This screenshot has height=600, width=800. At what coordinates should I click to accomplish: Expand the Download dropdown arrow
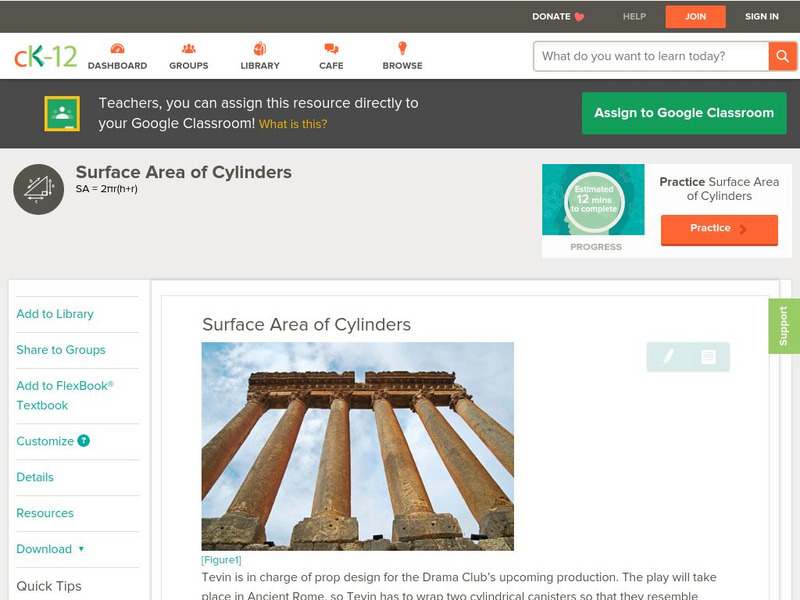click(81, 549)
